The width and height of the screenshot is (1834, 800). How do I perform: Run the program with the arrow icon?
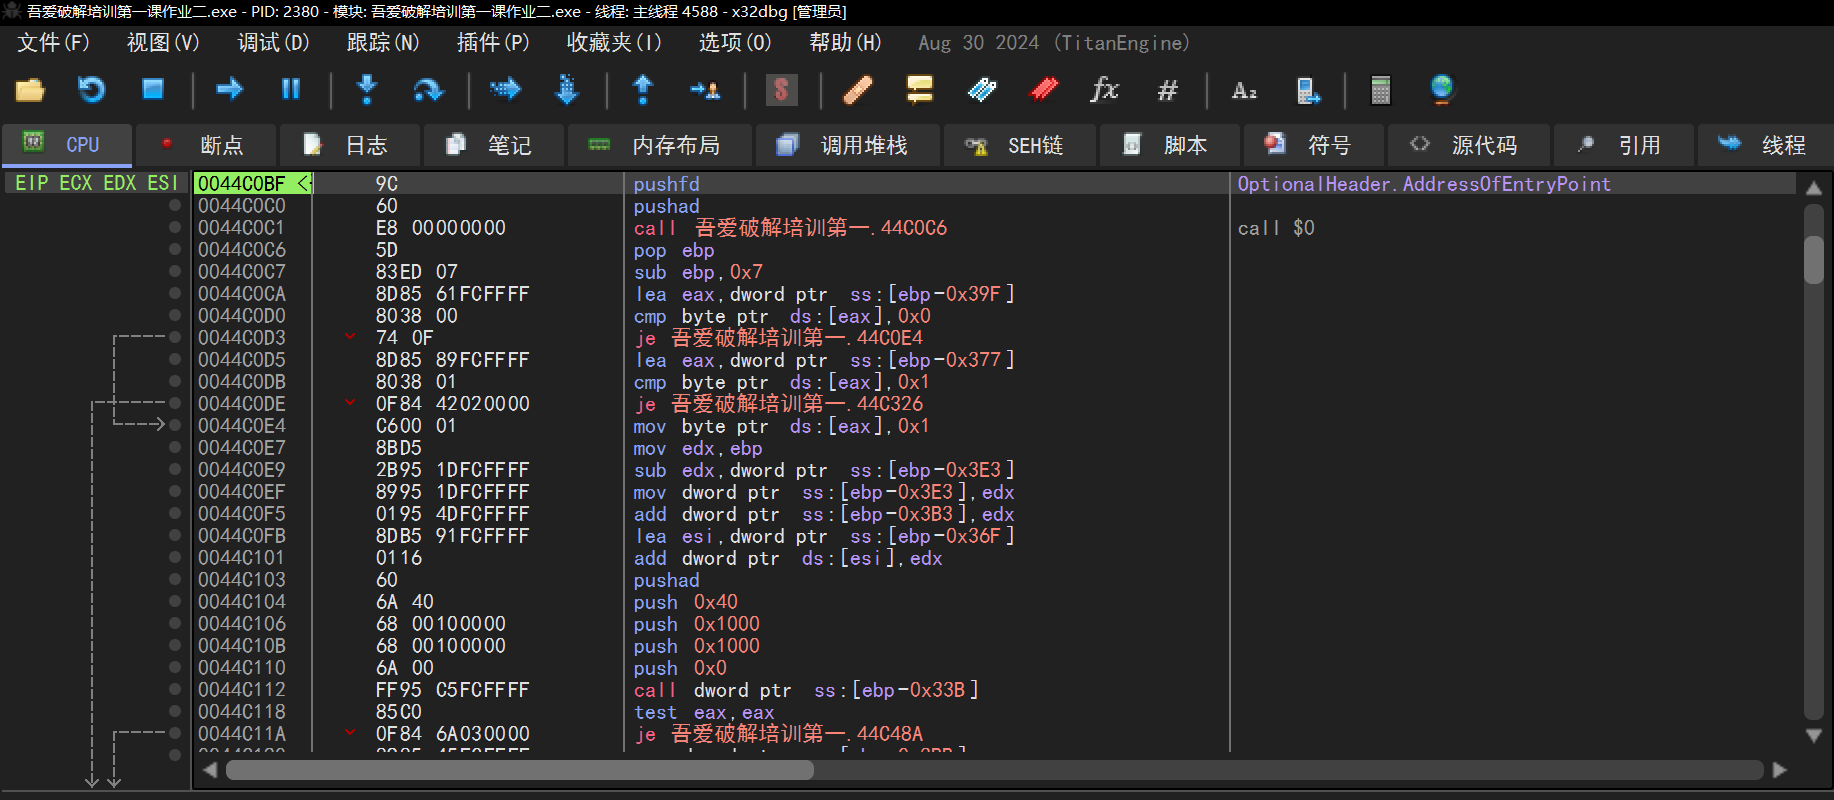pyautogui.click(x=230, y=90)
